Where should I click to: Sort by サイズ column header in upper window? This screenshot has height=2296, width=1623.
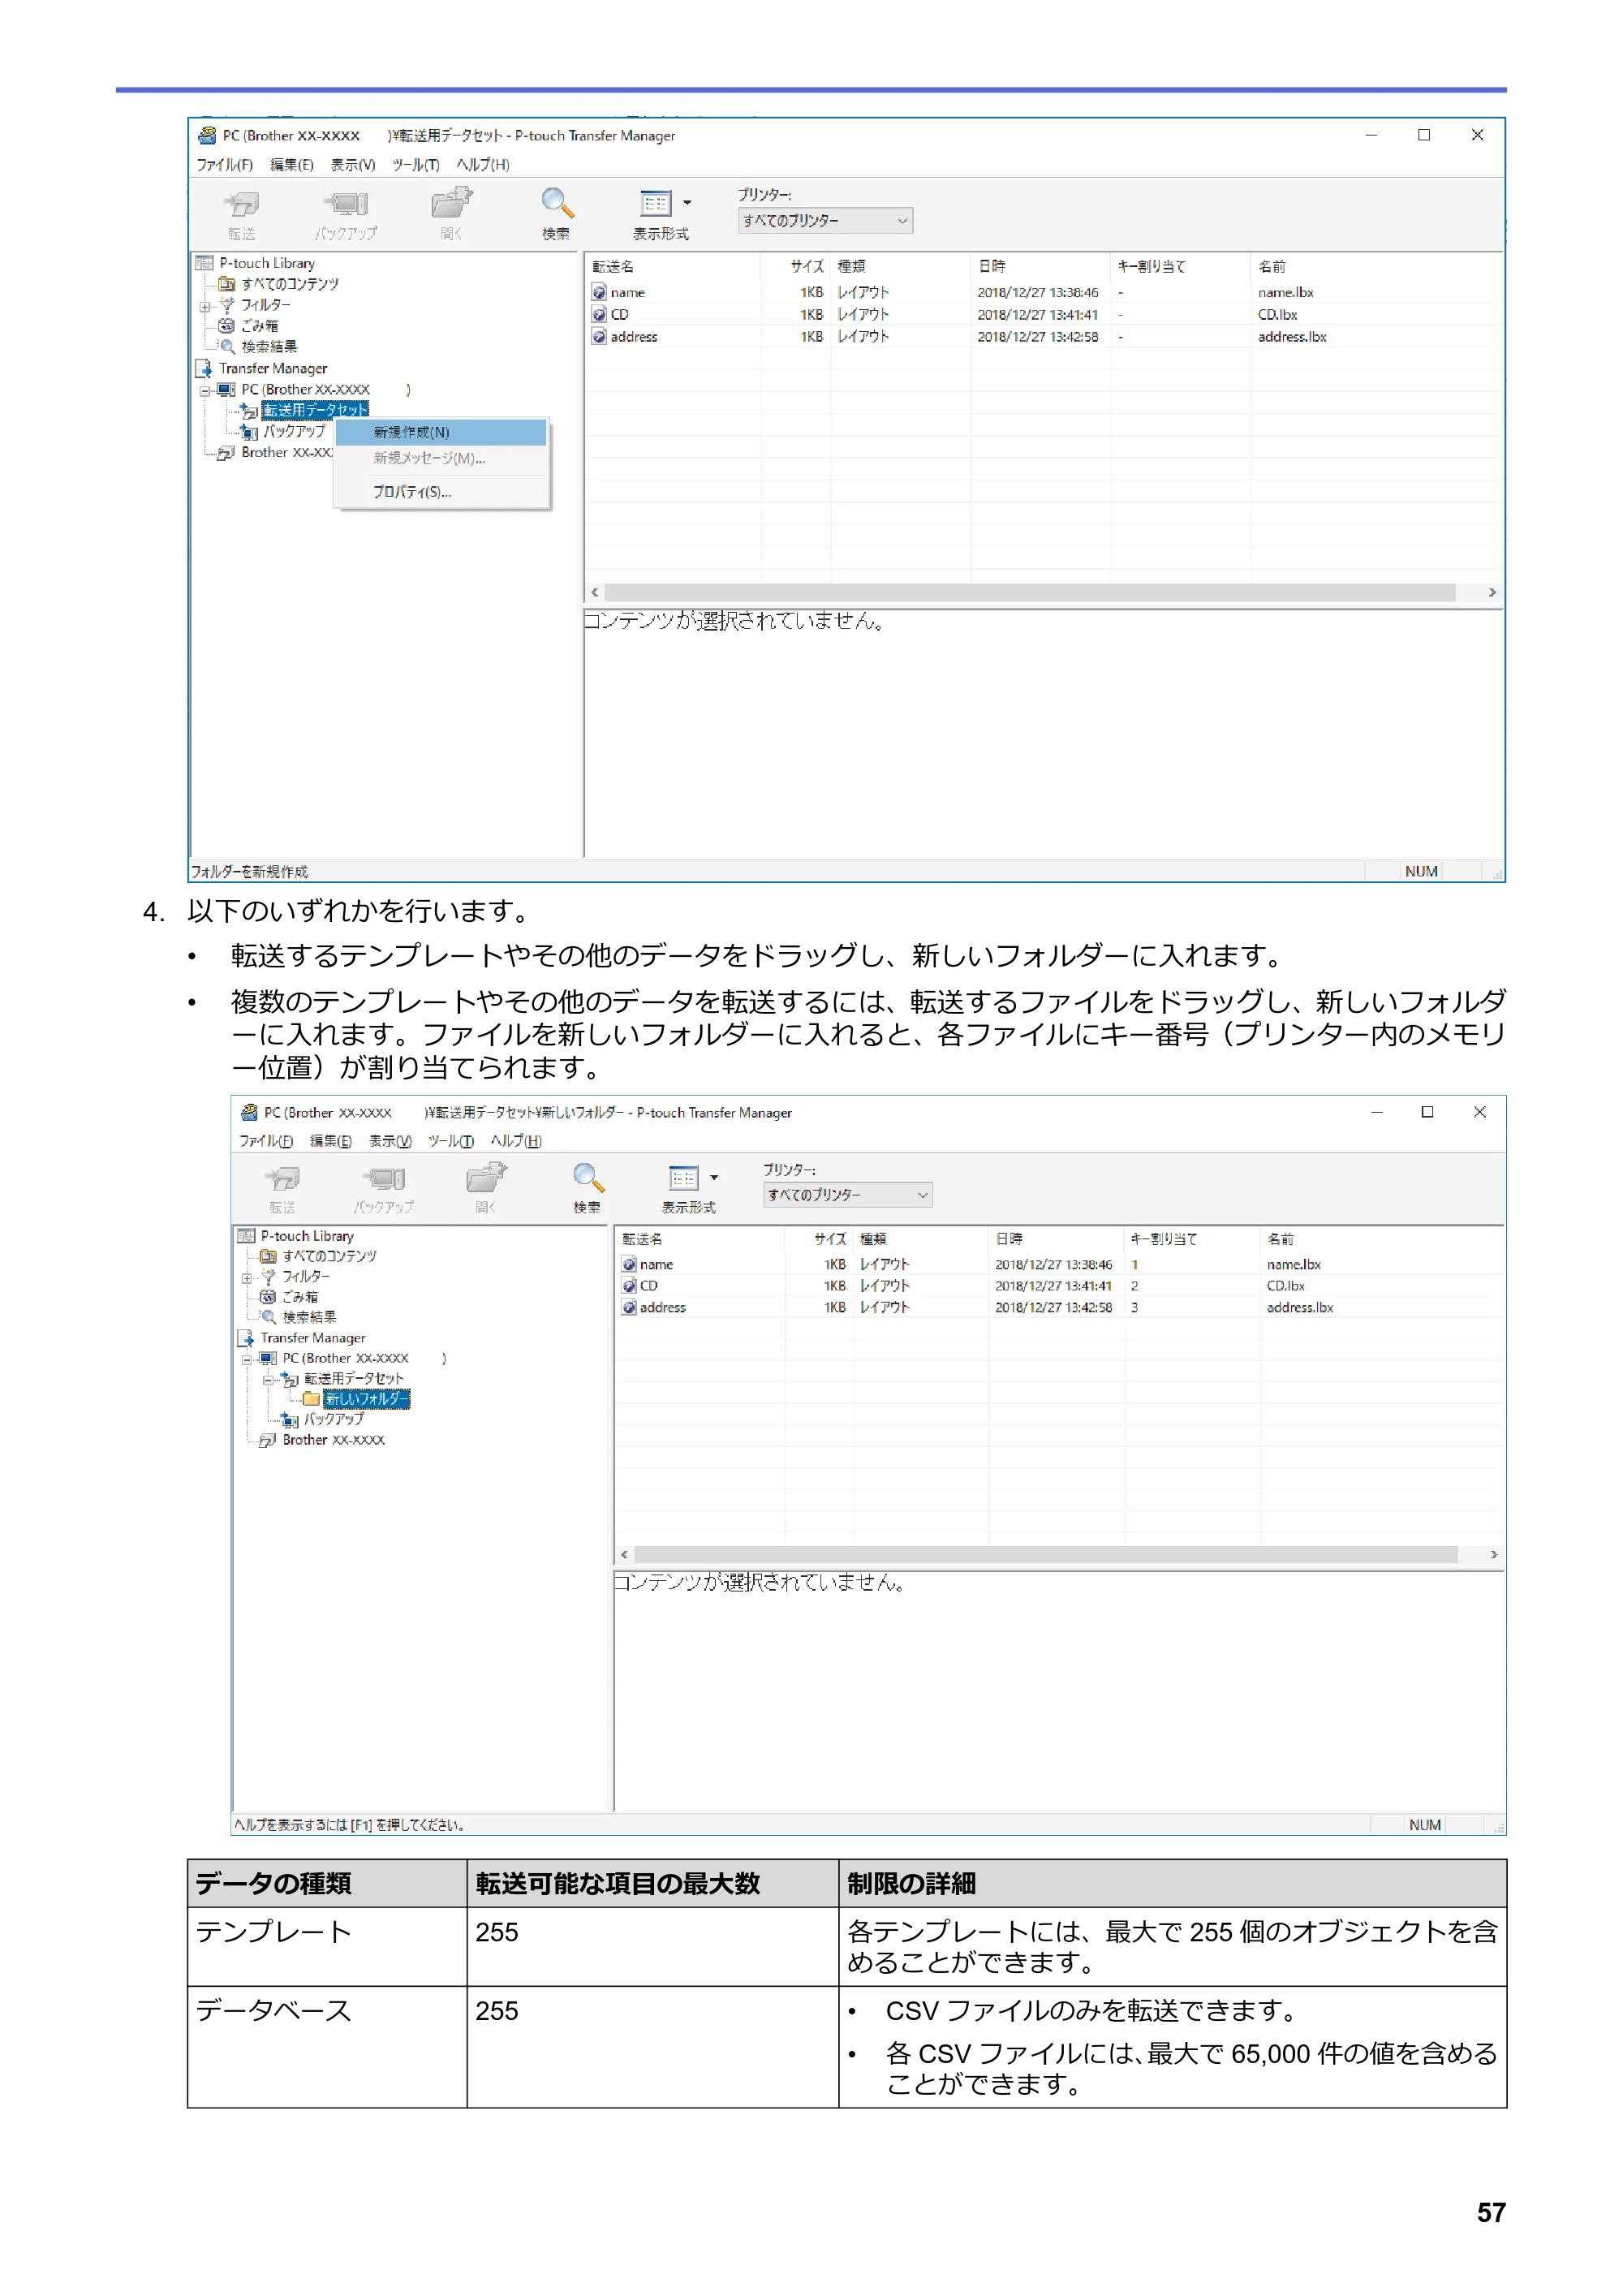click(x=796, y=266)
